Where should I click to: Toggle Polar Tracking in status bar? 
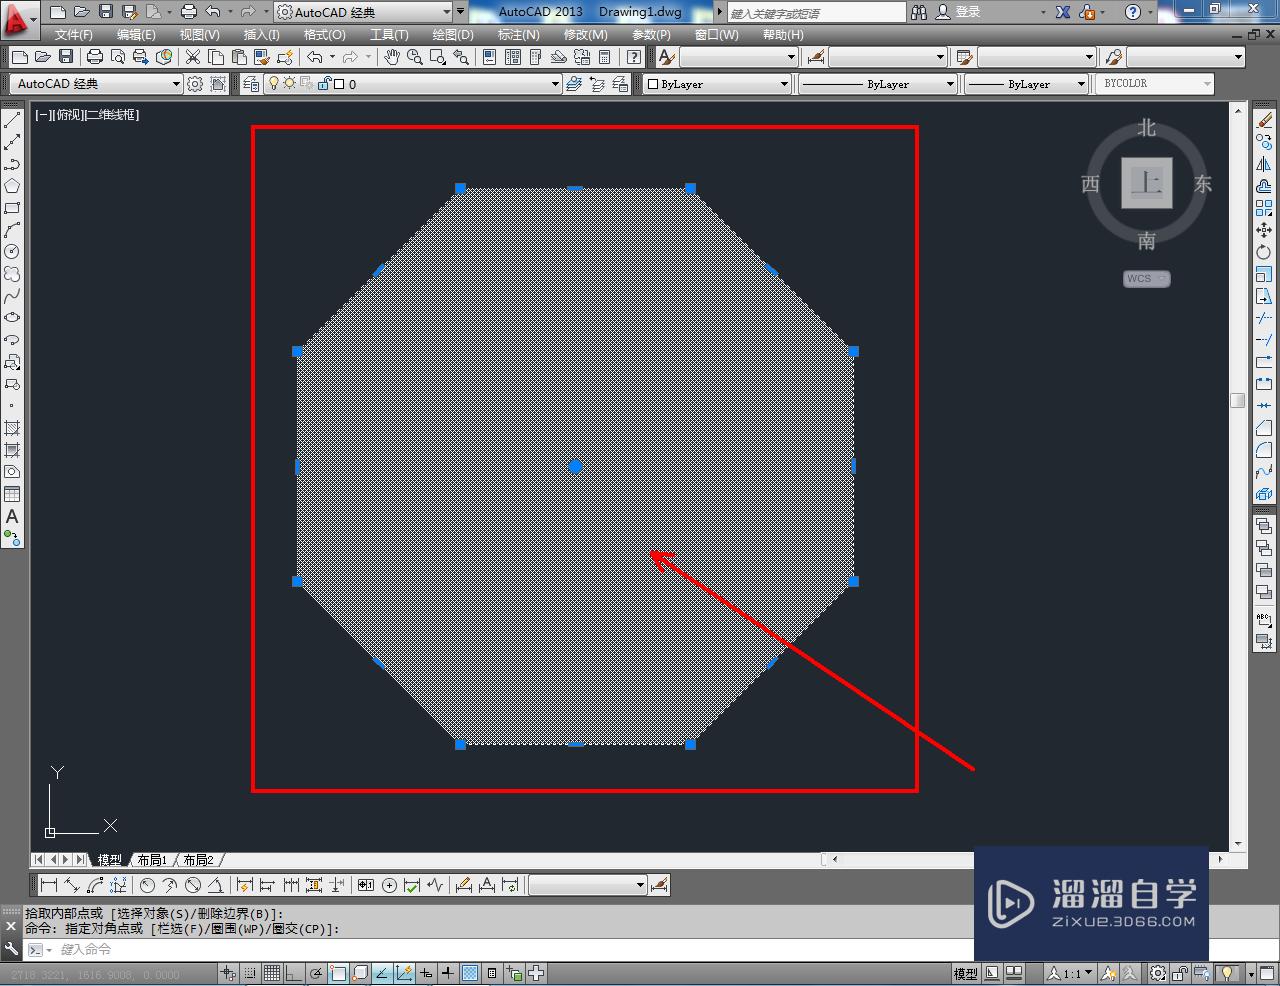(x=316, y=973)
